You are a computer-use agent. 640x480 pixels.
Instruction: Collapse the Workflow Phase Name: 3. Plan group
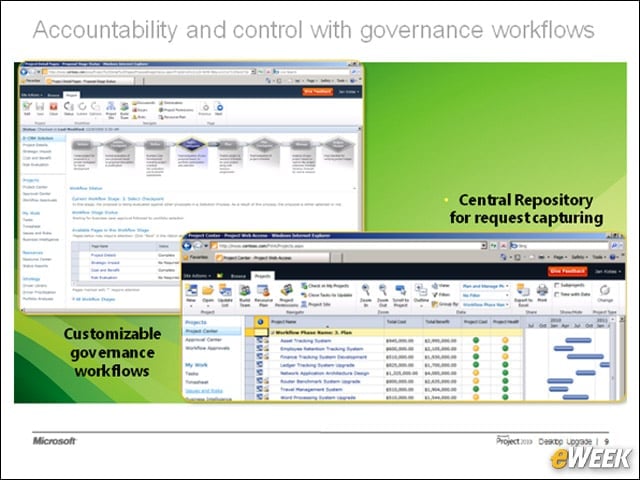tap(273, 333)
